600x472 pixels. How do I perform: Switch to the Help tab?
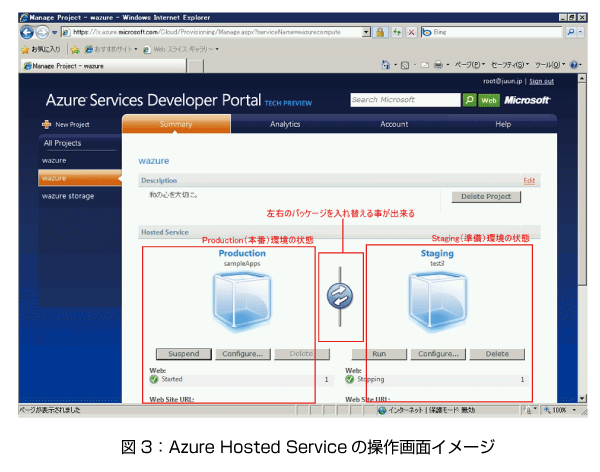click(503, 124)
